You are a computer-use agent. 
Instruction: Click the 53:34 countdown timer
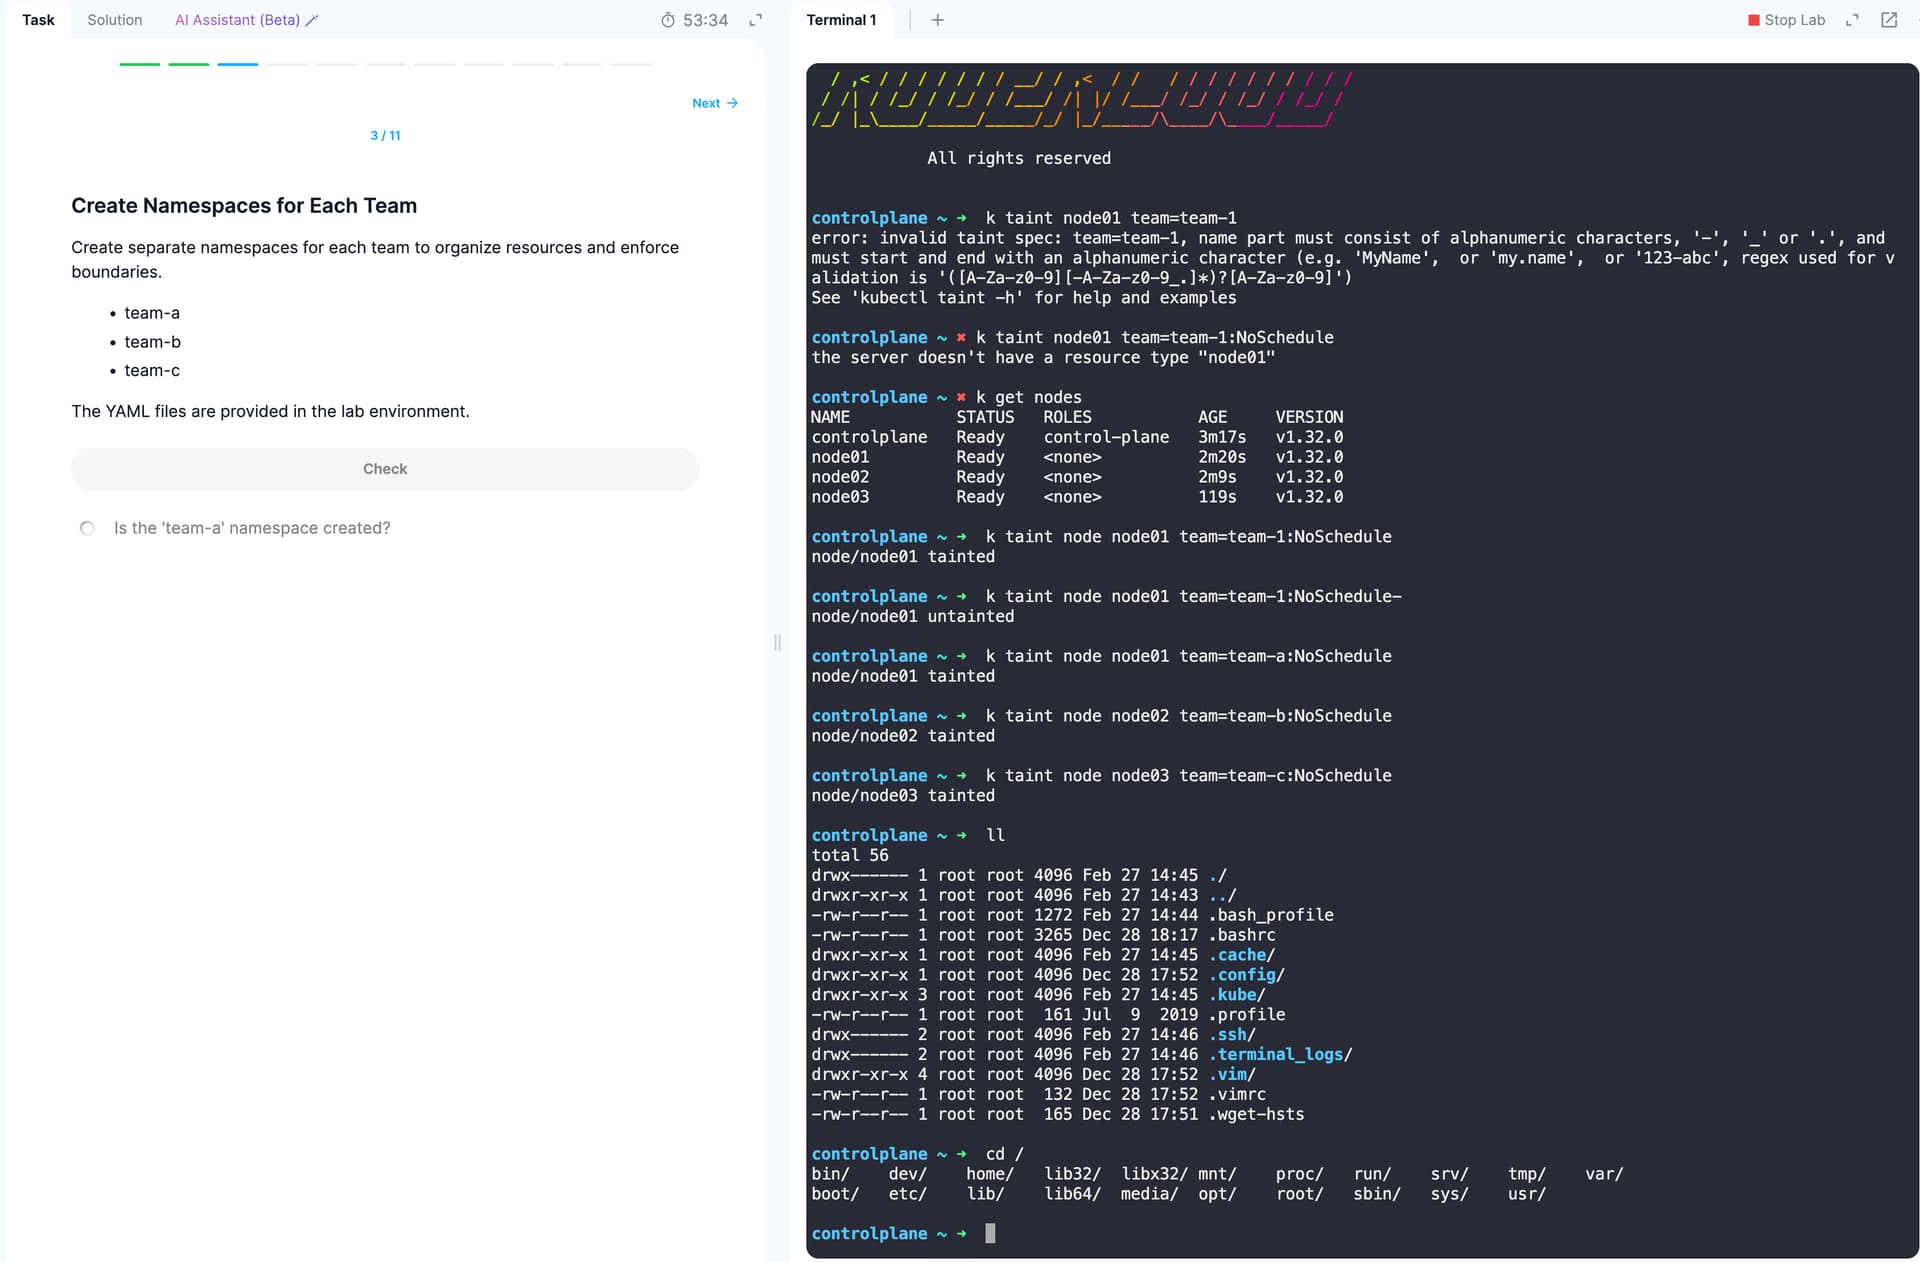[x=705, y=20]
